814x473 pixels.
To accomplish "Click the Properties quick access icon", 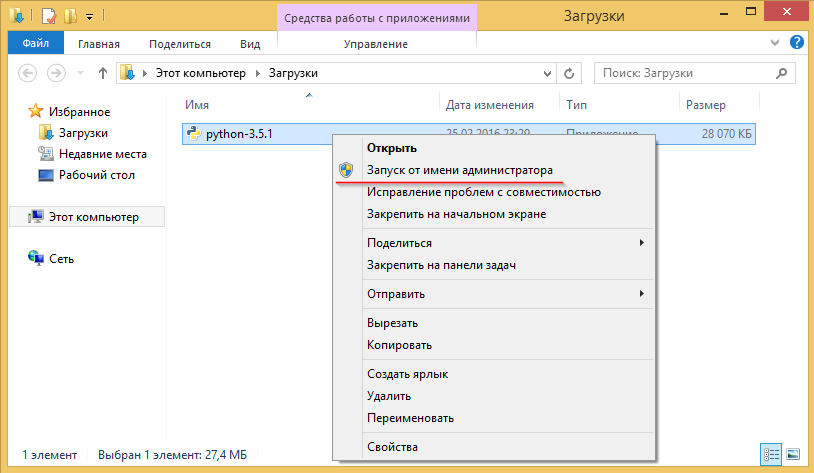I will coord(48,16).
